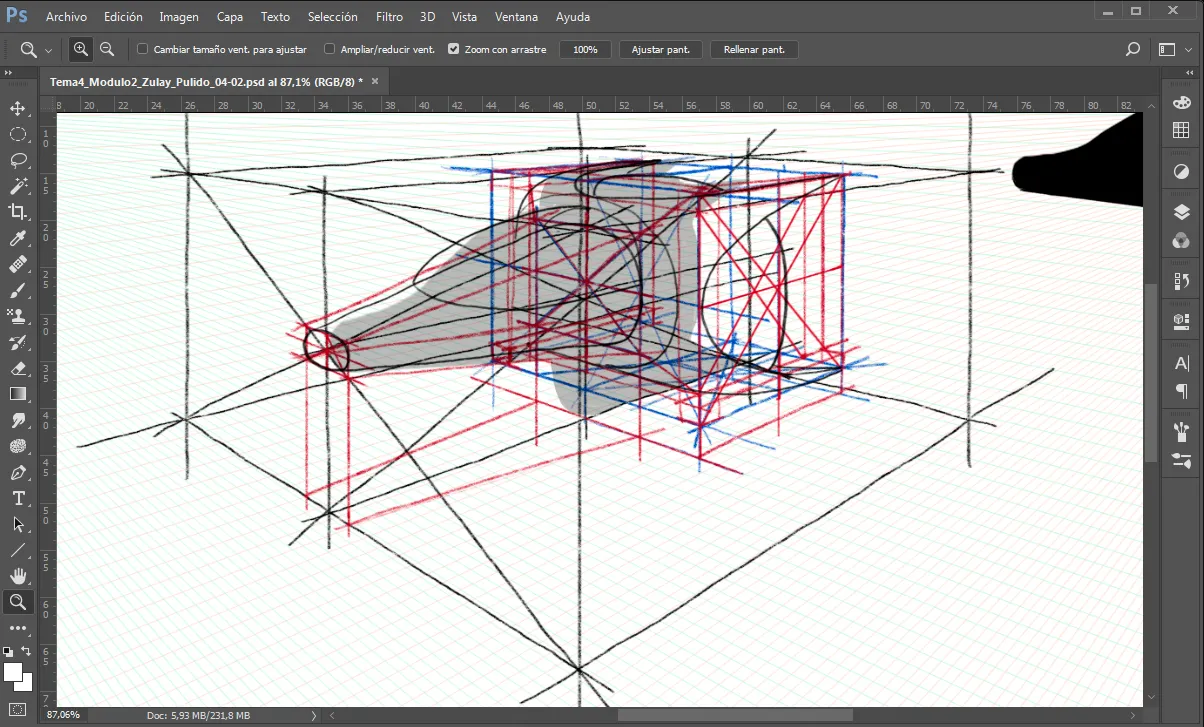Open the Archivo menu
Viewport: 1204px width, 727px height.
click(66, 17)
